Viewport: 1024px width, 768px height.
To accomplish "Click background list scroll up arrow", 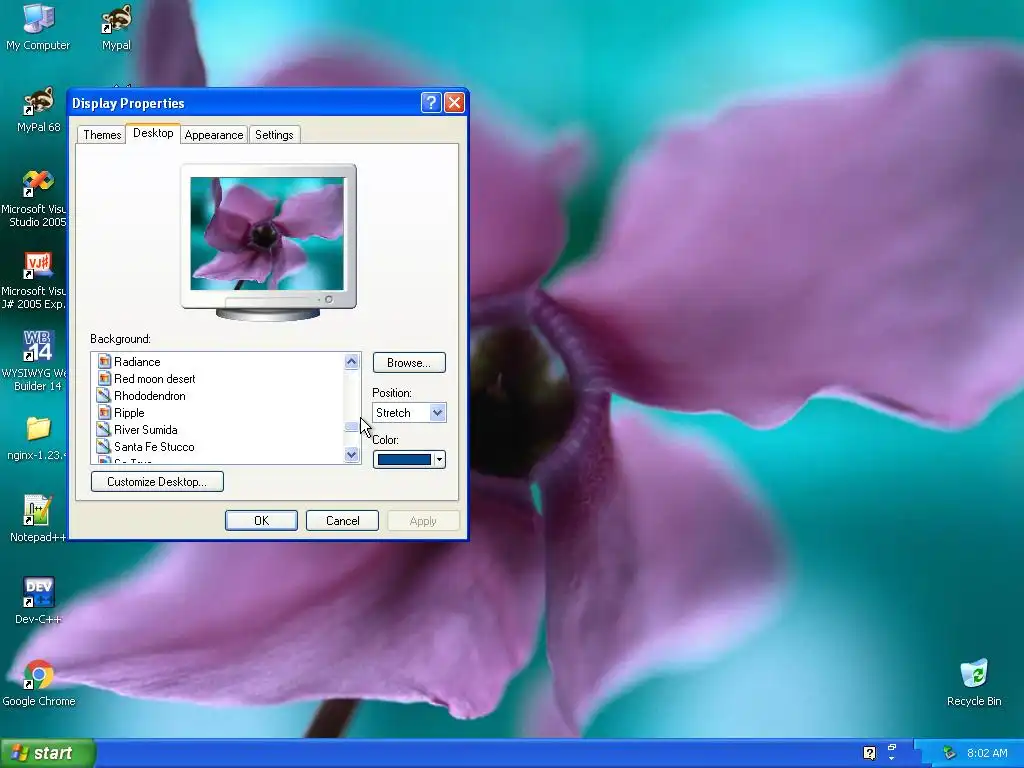I will pos(351,361).
